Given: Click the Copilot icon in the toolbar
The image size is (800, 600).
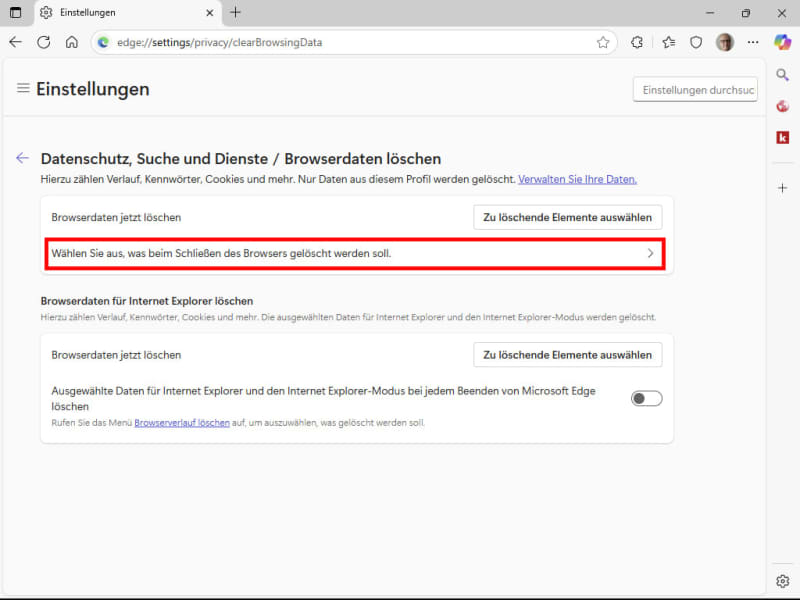Looking at the screenshot, I should point(783,43).
